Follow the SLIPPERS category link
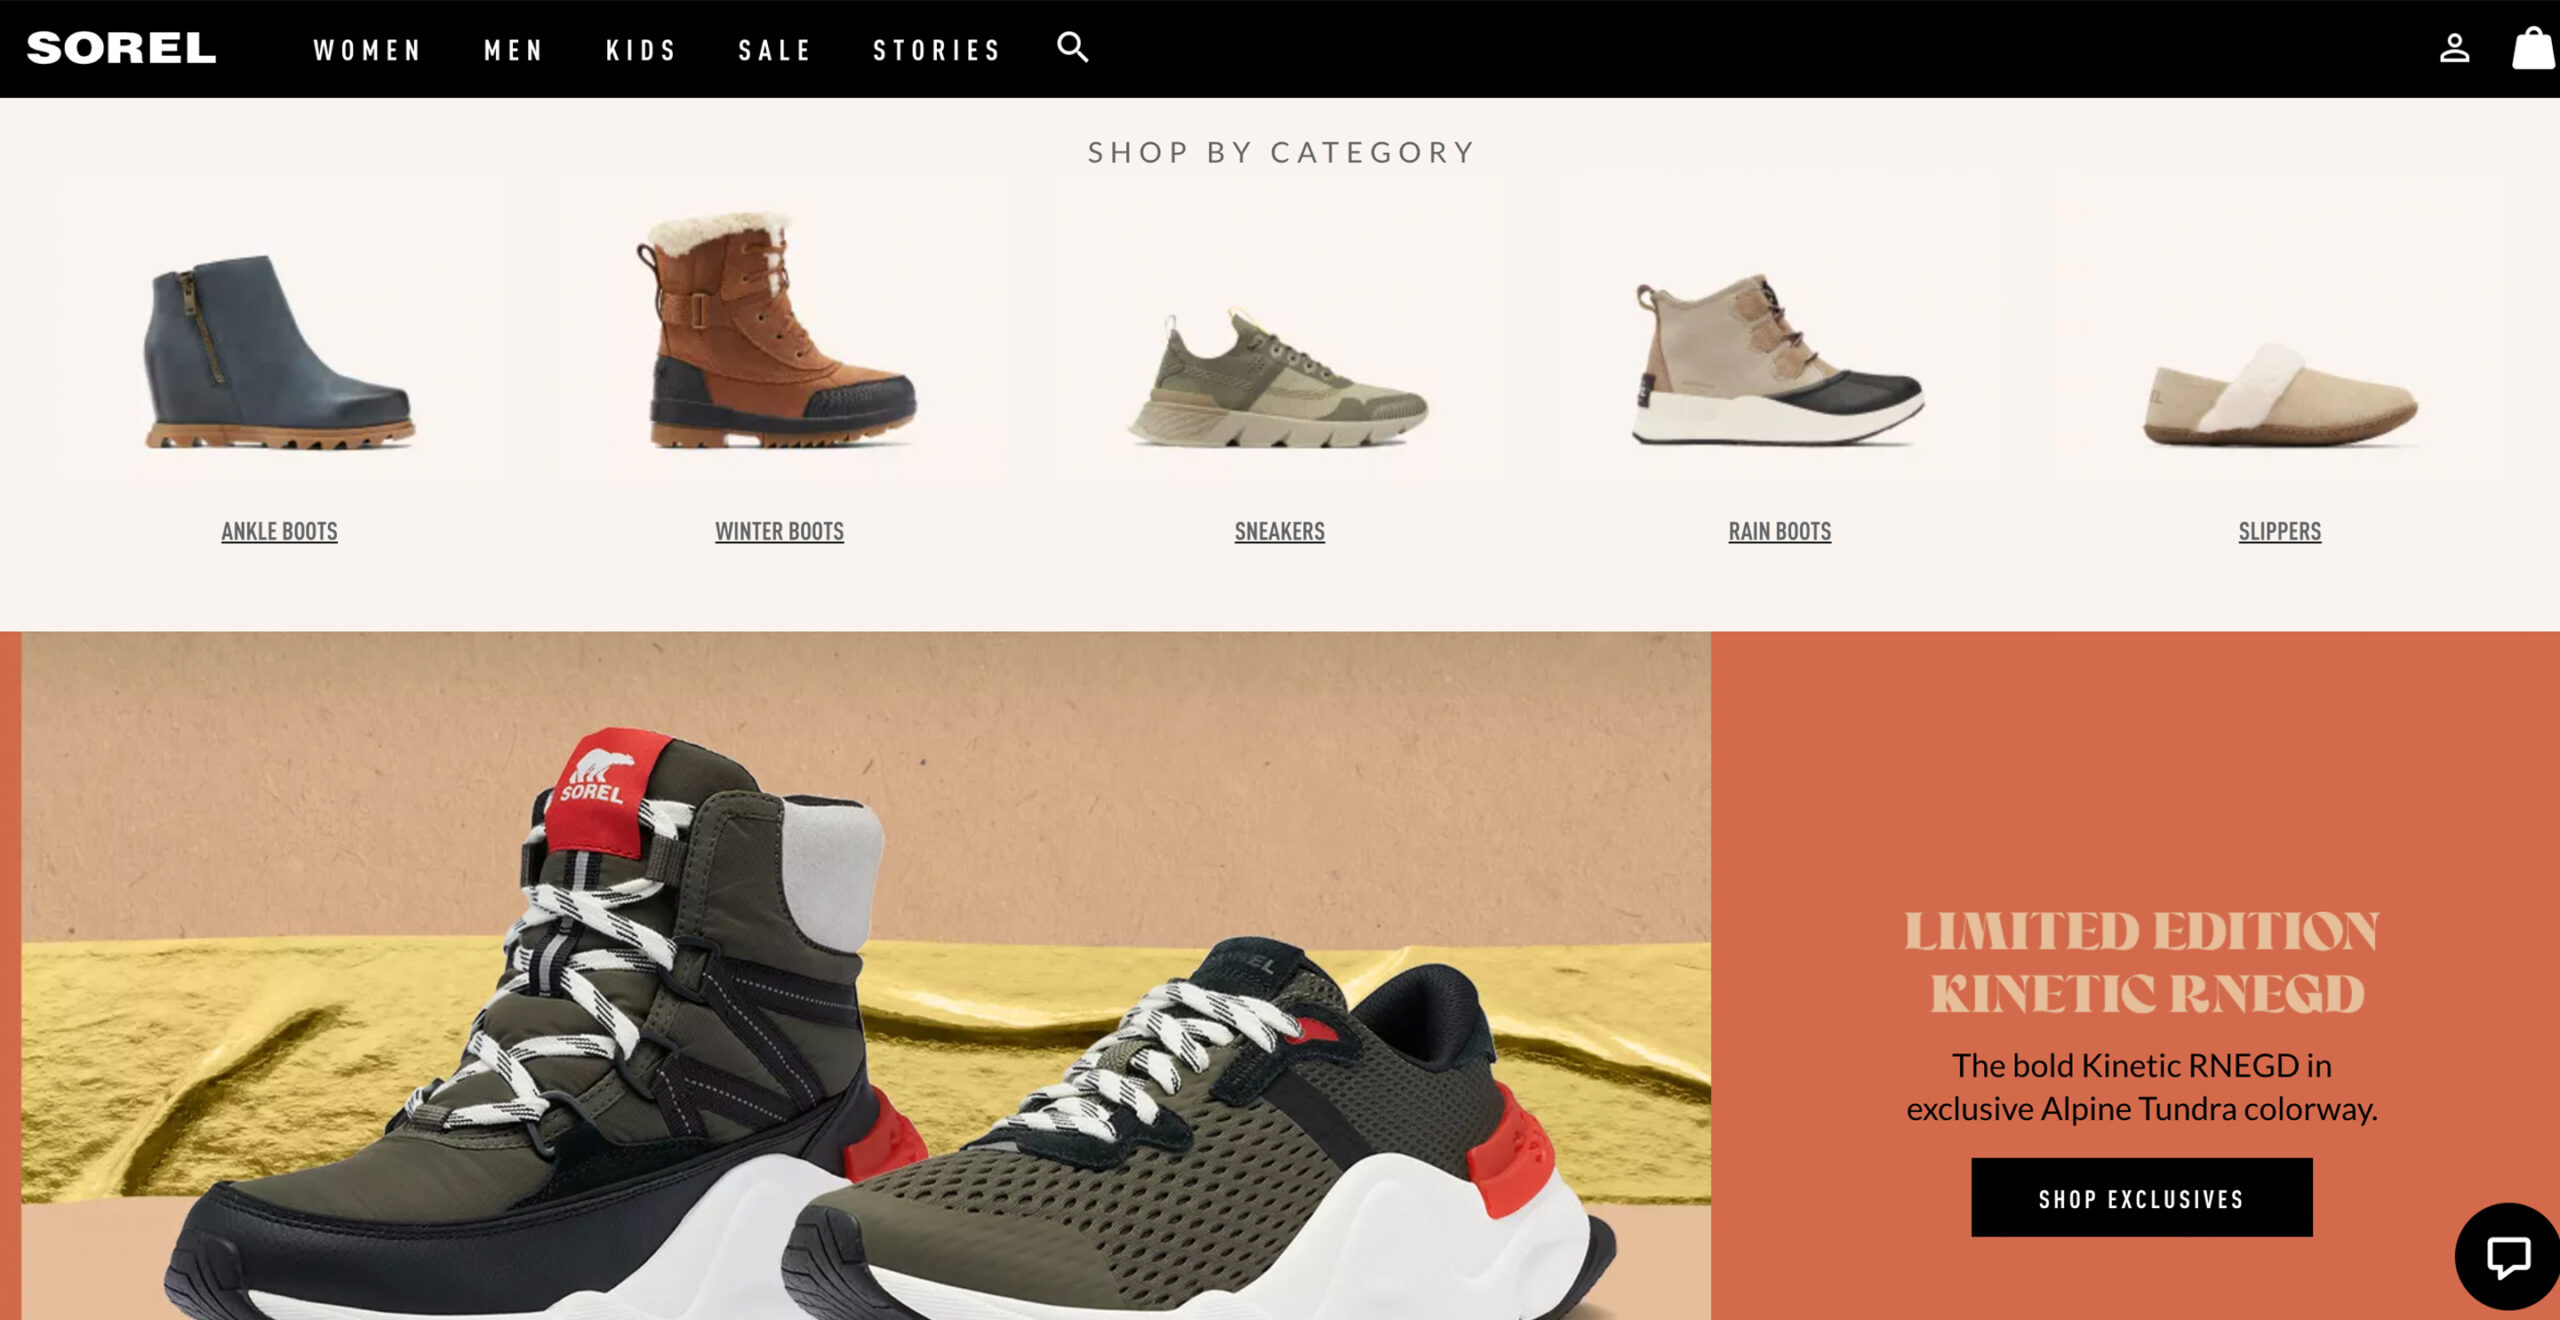The image size is (2560, 1320). (x=2280, y=531)
